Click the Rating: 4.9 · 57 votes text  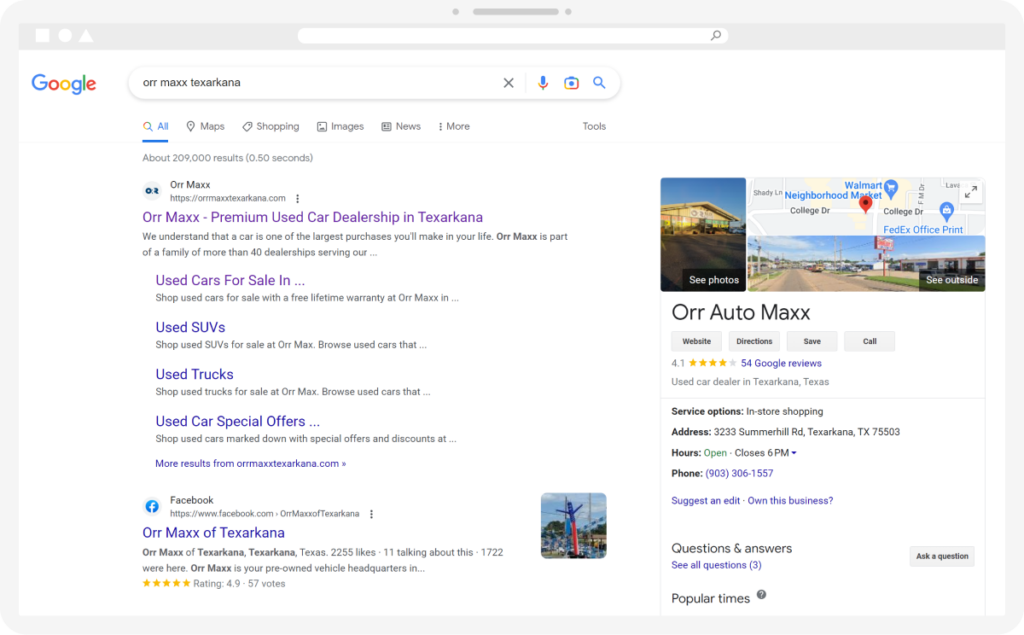point(239,584)
